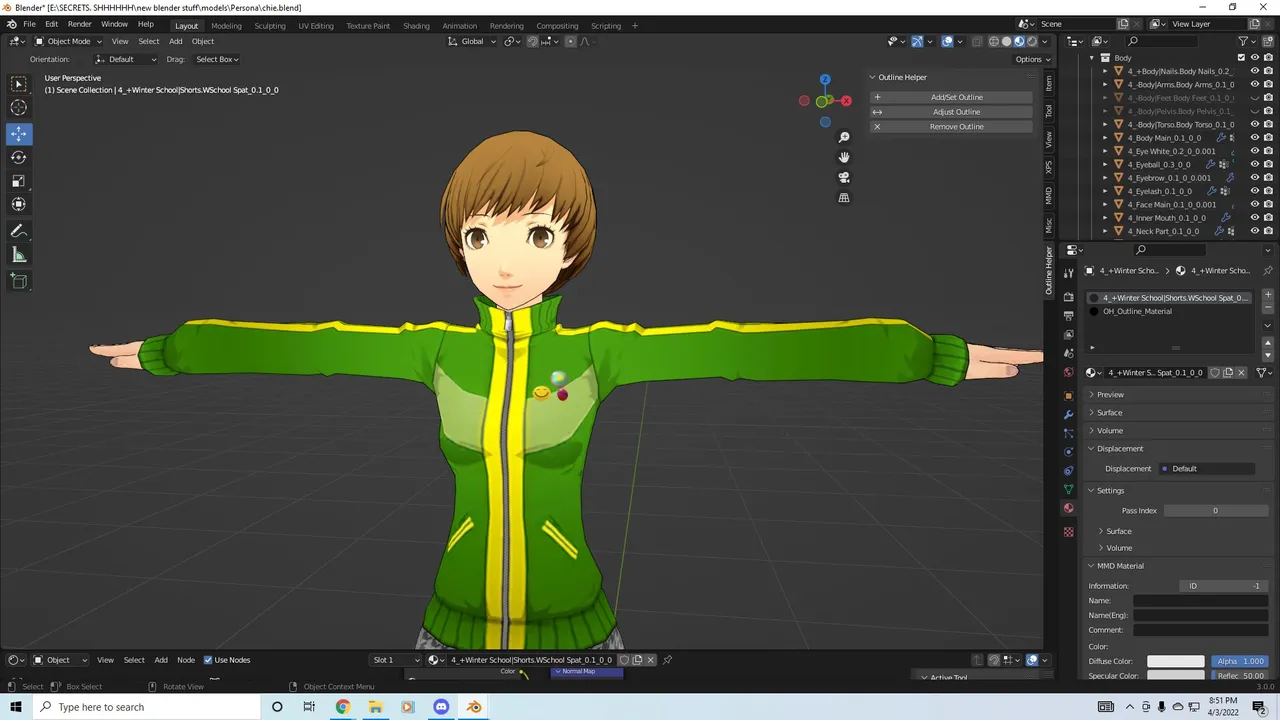Open the Slot 1 dropdown in node editor
This screenshot has width=1280, height=720.
tap(396, 660)
